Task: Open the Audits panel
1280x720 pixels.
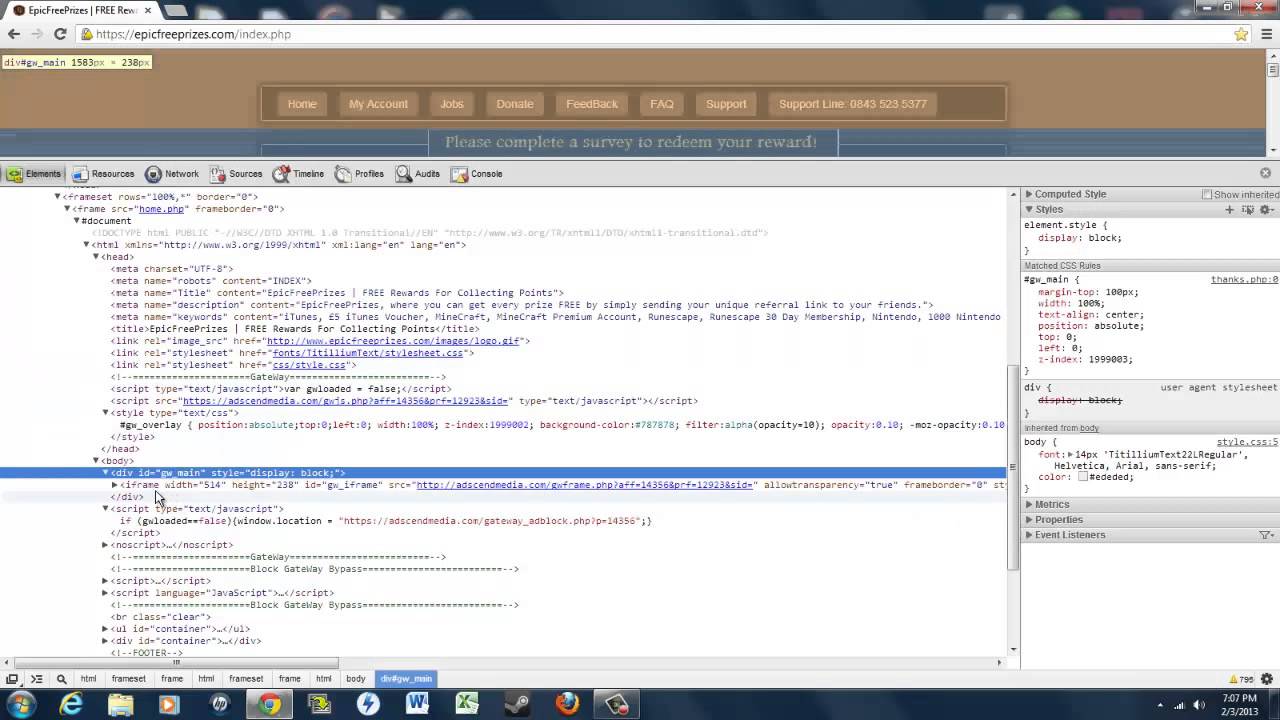Action: click(417, 174)
